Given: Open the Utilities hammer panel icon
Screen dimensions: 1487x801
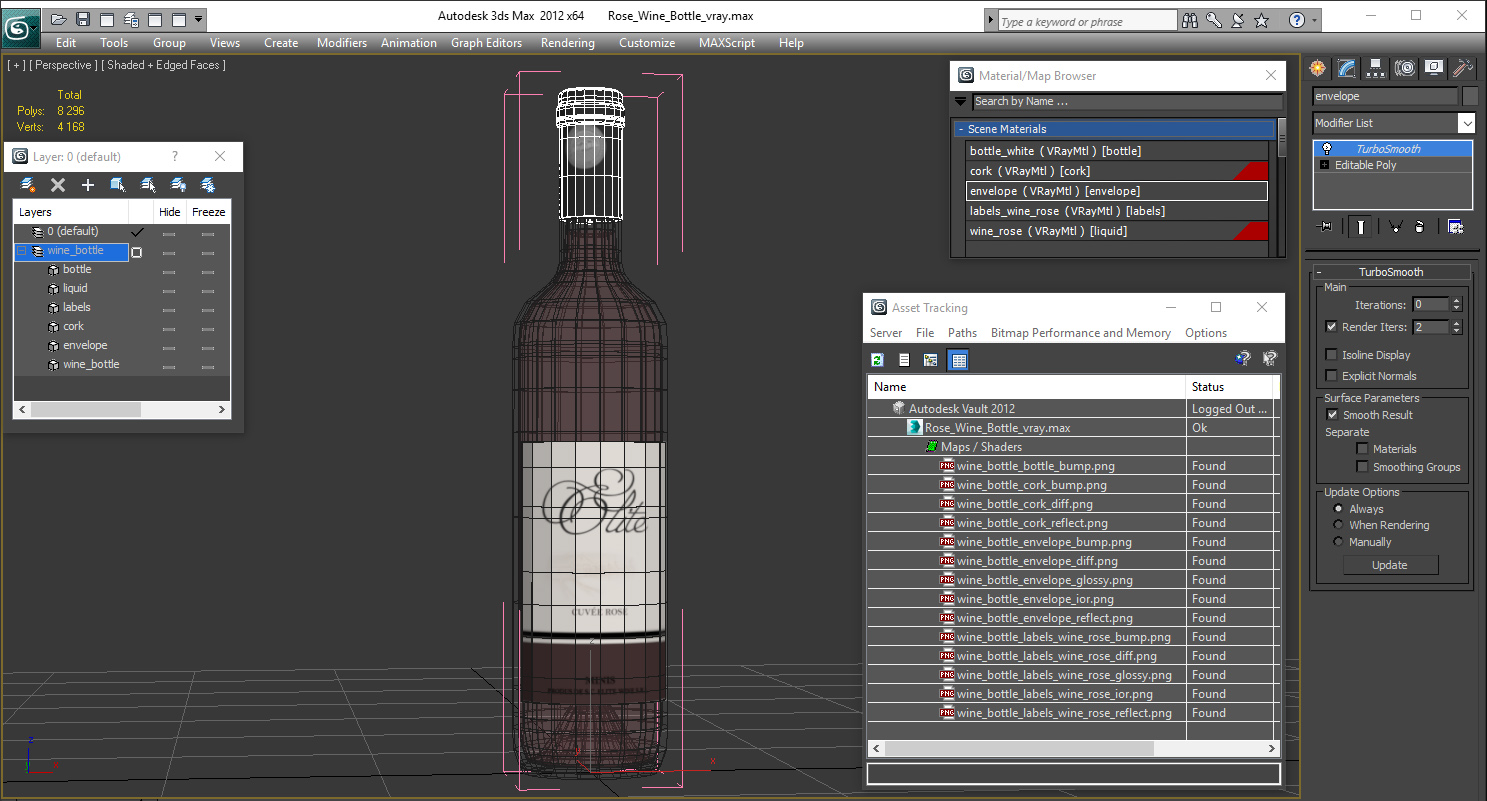Looking at the screenshot, I should coord(1463,68).
